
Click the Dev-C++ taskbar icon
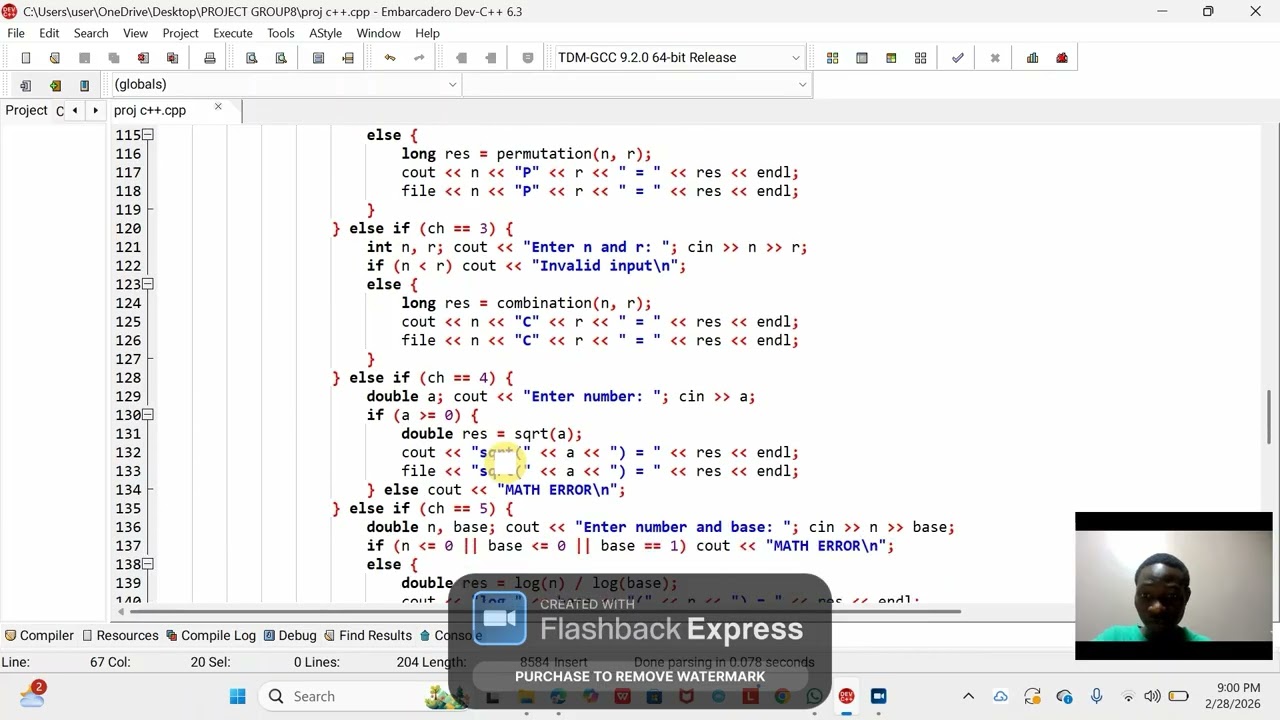[847, 696]
